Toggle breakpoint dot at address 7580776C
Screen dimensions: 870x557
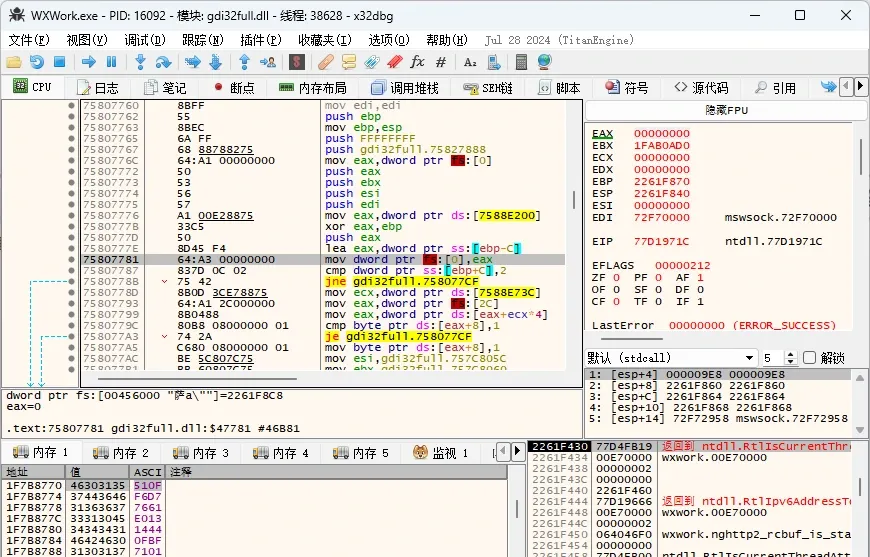(71, 160)
